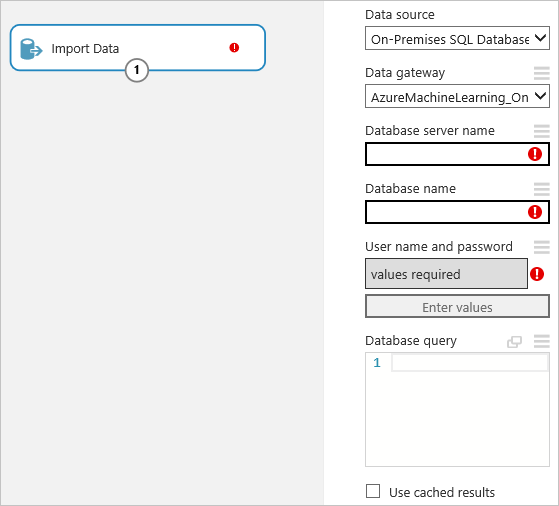Click the Import Data database icon

coord(31,49)
